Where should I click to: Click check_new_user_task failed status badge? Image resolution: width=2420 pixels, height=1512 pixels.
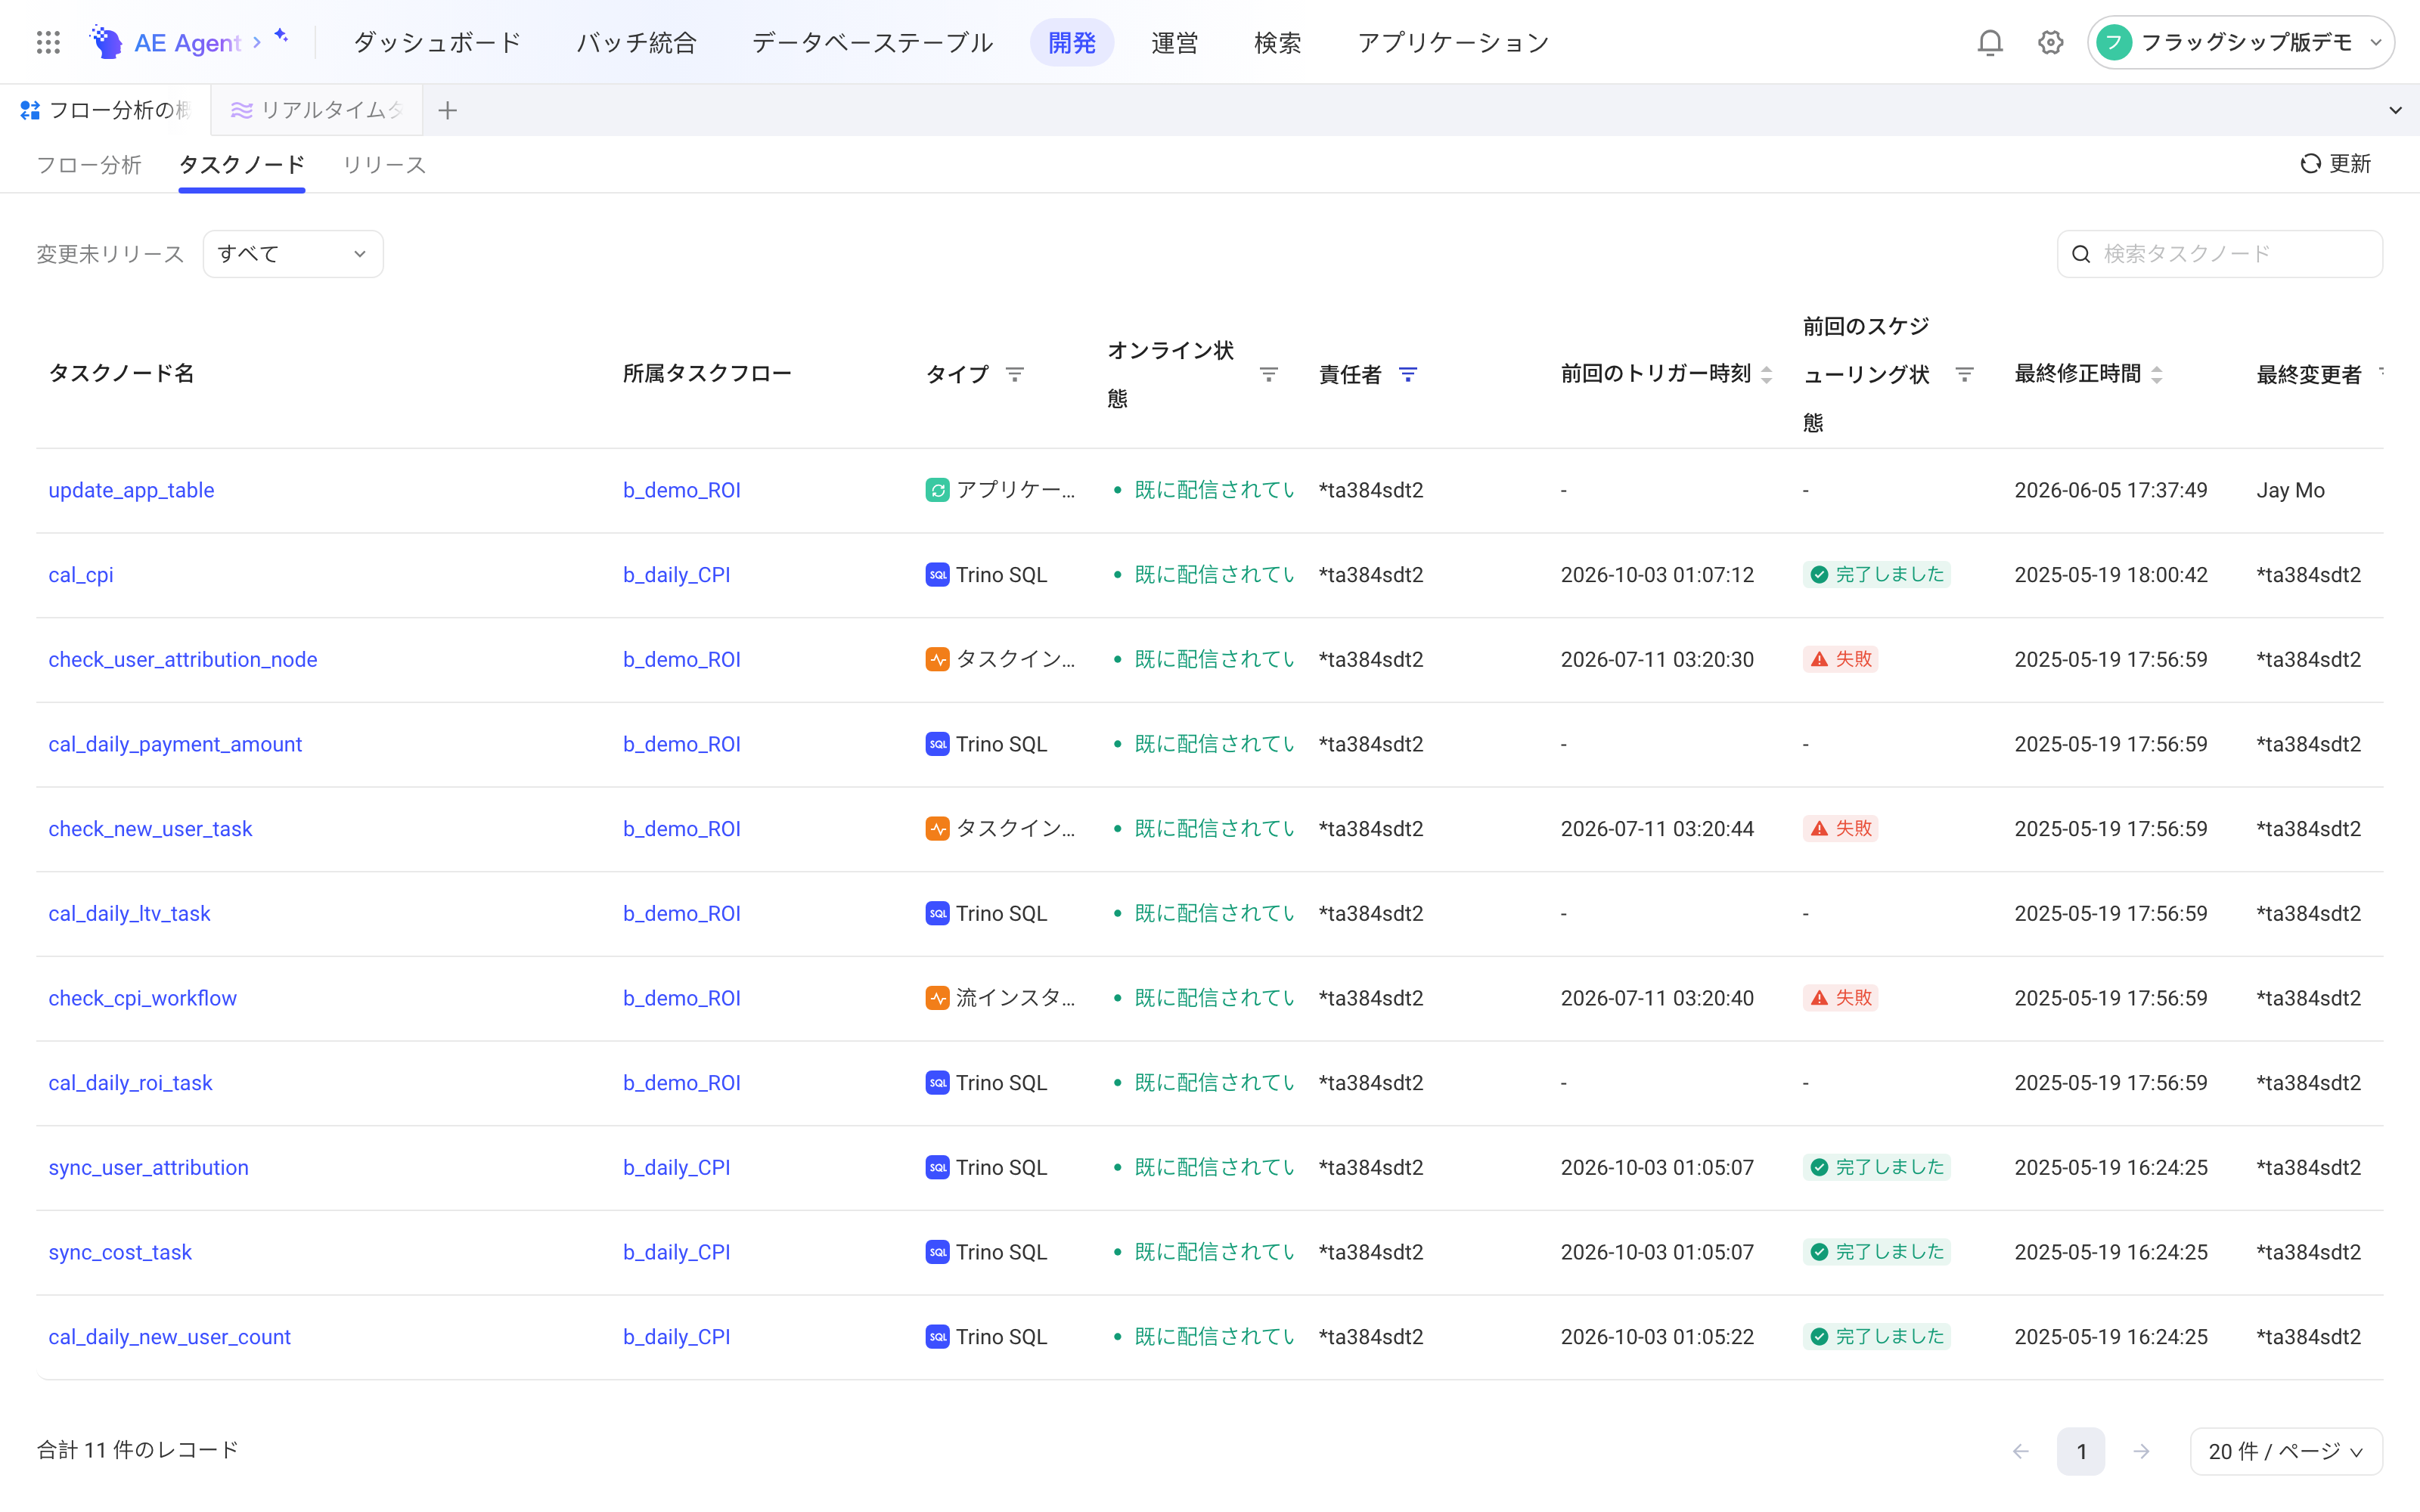(1840, 829)
